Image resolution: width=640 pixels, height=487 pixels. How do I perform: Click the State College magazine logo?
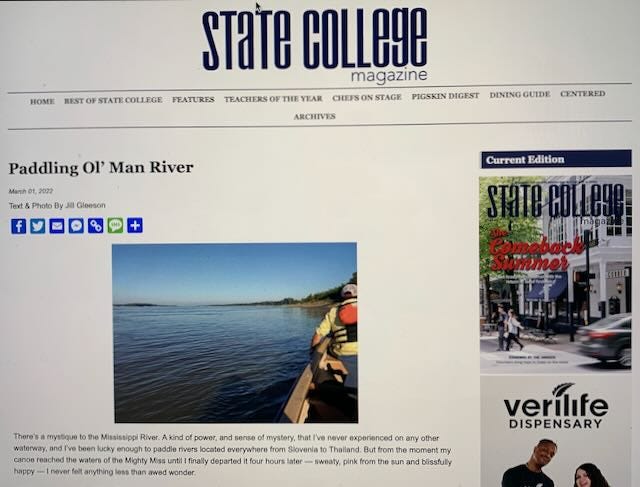[x=315, y=44]
